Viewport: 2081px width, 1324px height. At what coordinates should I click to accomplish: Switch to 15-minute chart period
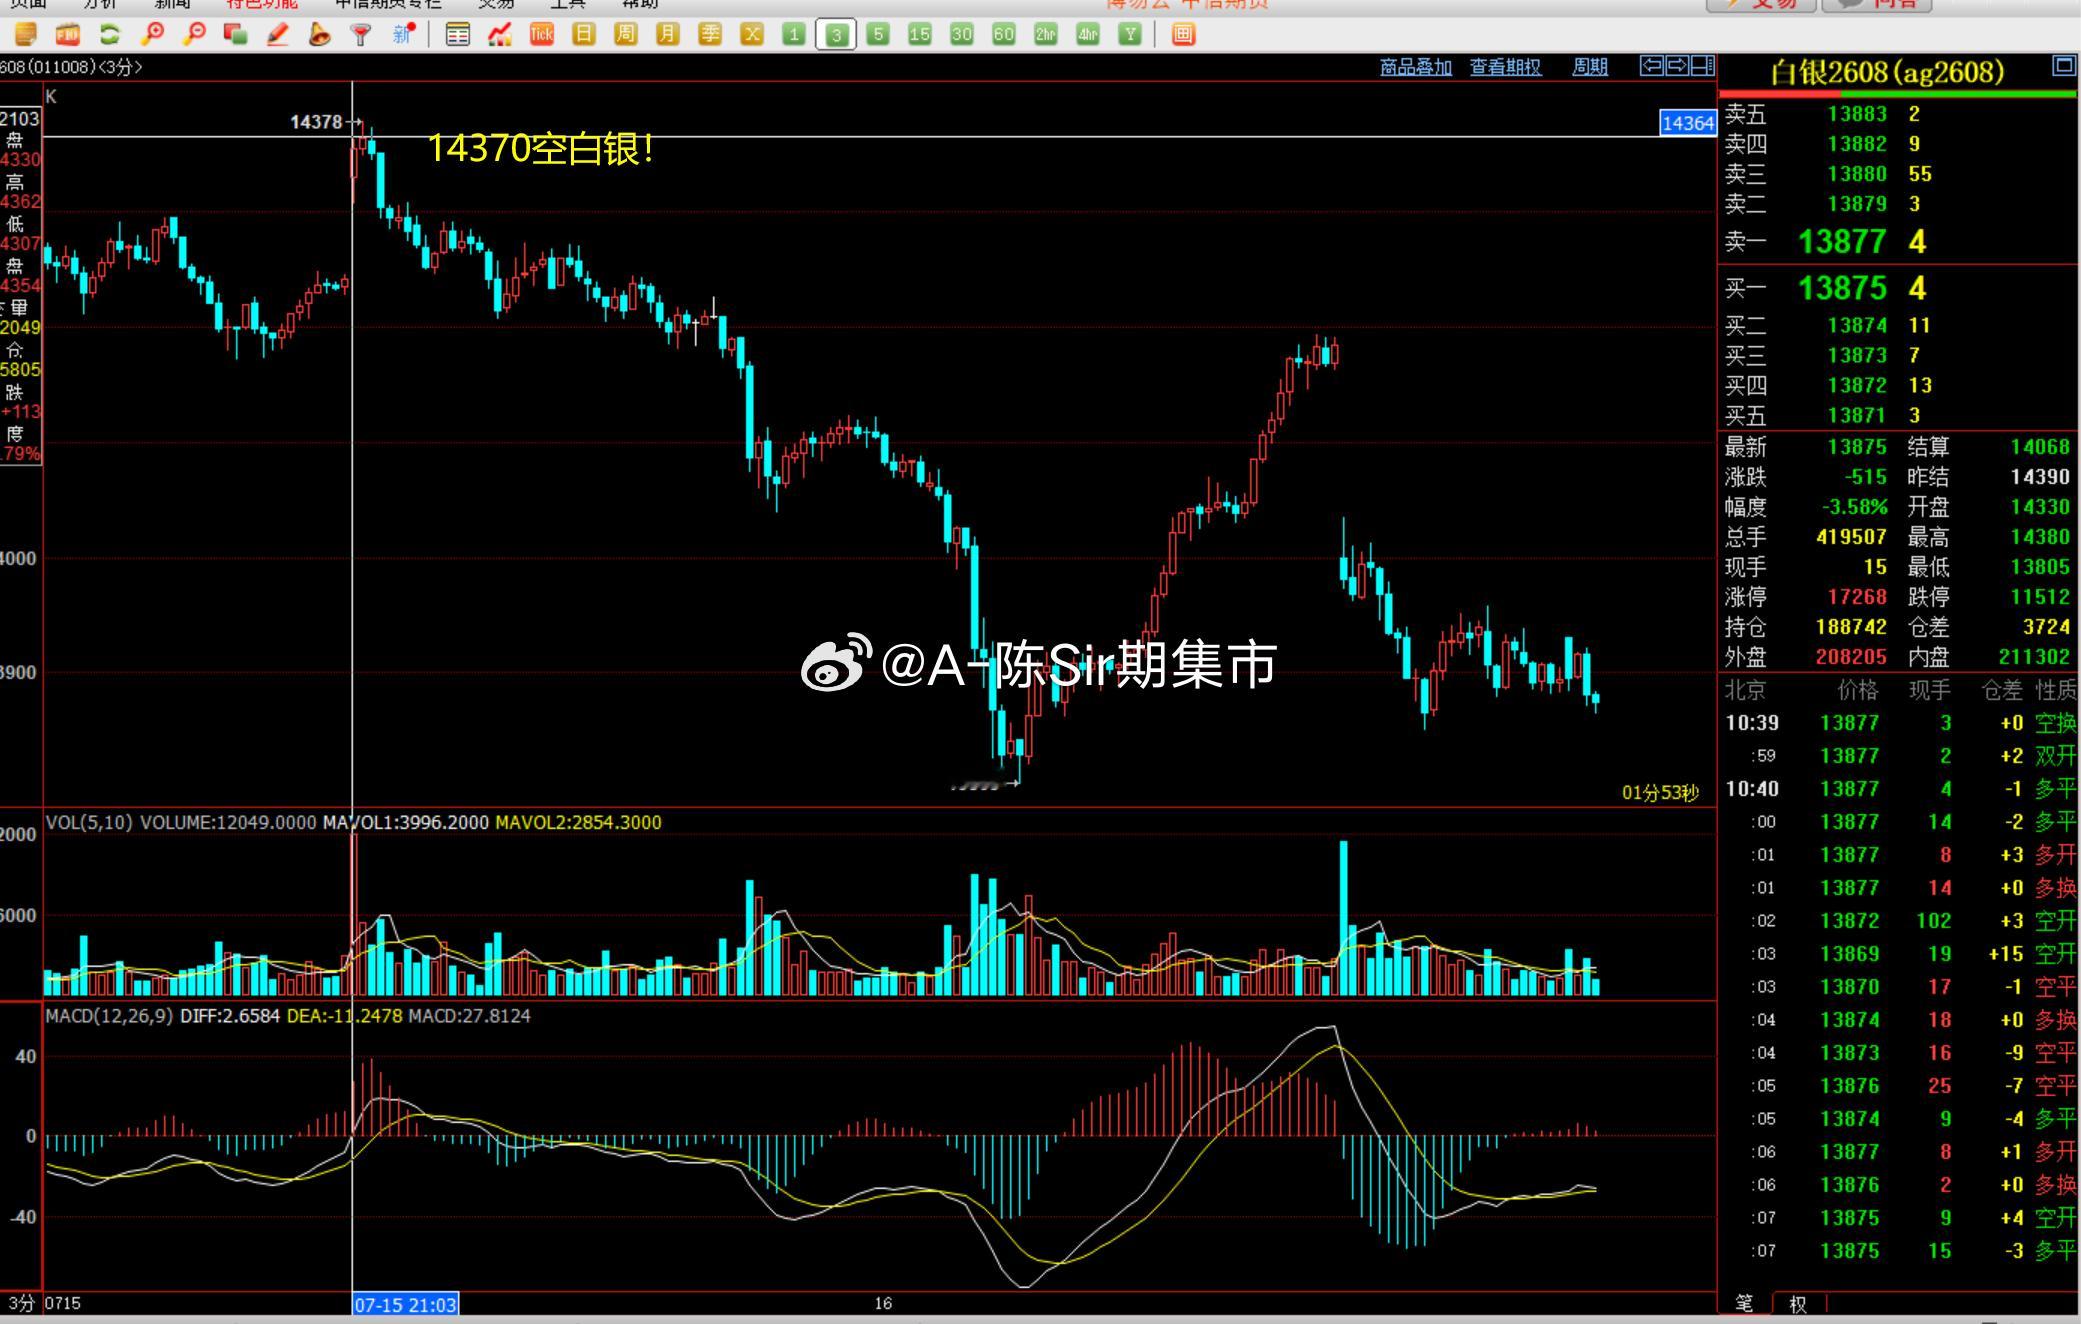coord(920,35)
